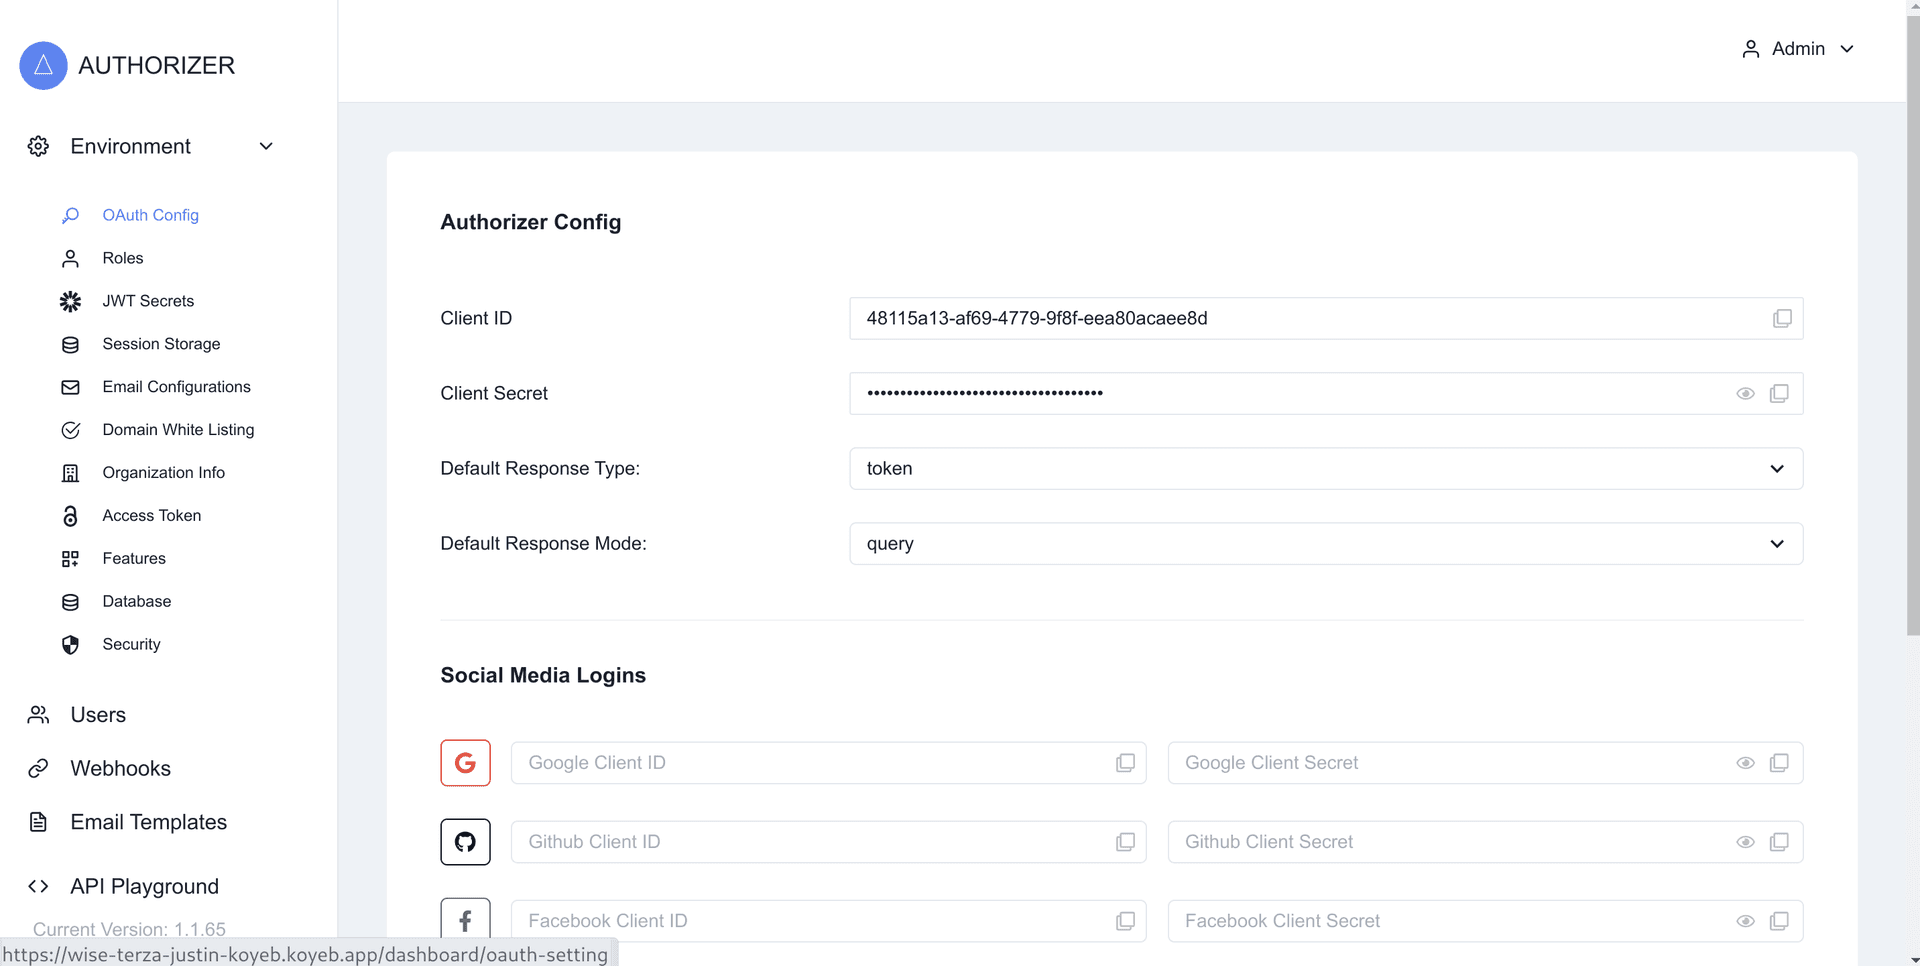Open the Default Response Type dropdown
This screenshot has height=966, width=1920.
click(1325, 468)
